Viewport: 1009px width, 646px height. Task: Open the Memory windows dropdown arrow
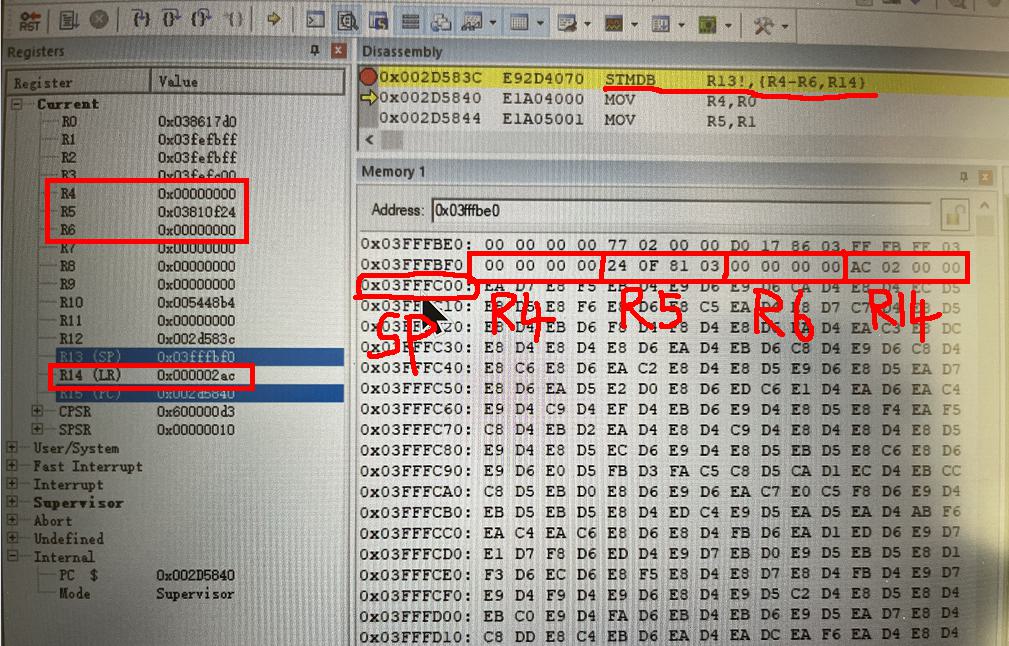540,24
